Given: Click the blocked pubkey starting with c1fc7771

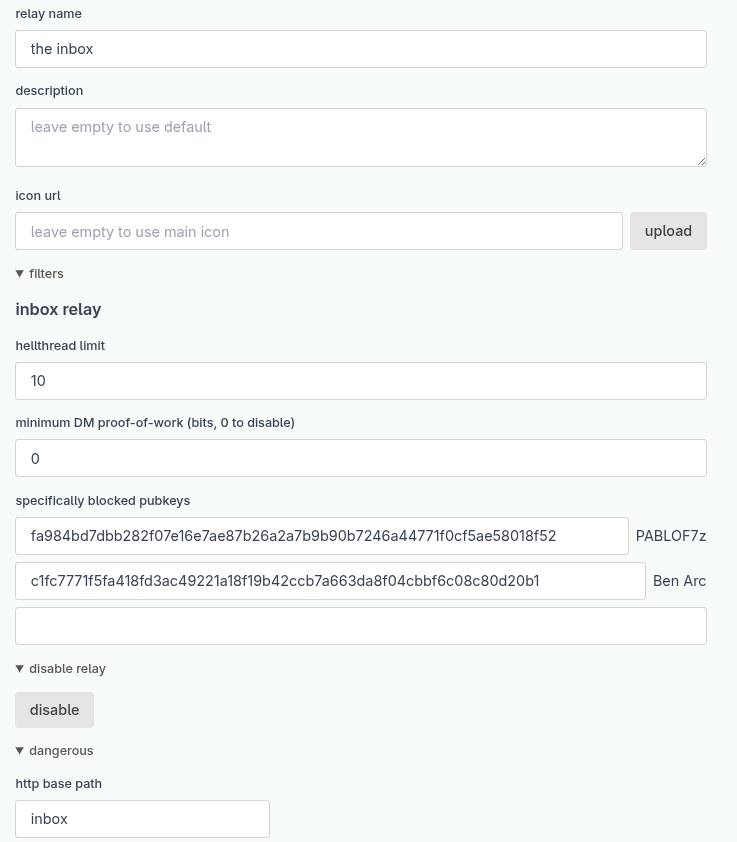Looking at the screenshot, I should click(330, 581).
